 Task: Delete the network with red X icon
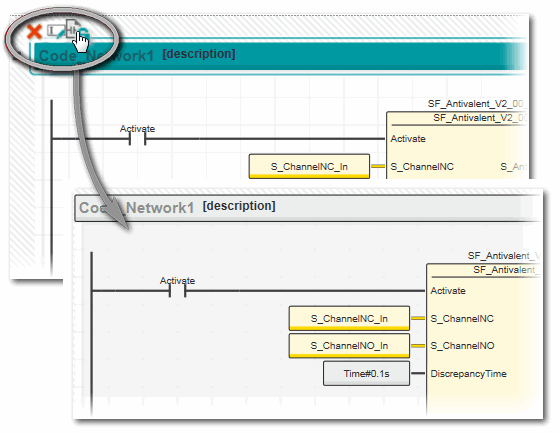(34, 31)
